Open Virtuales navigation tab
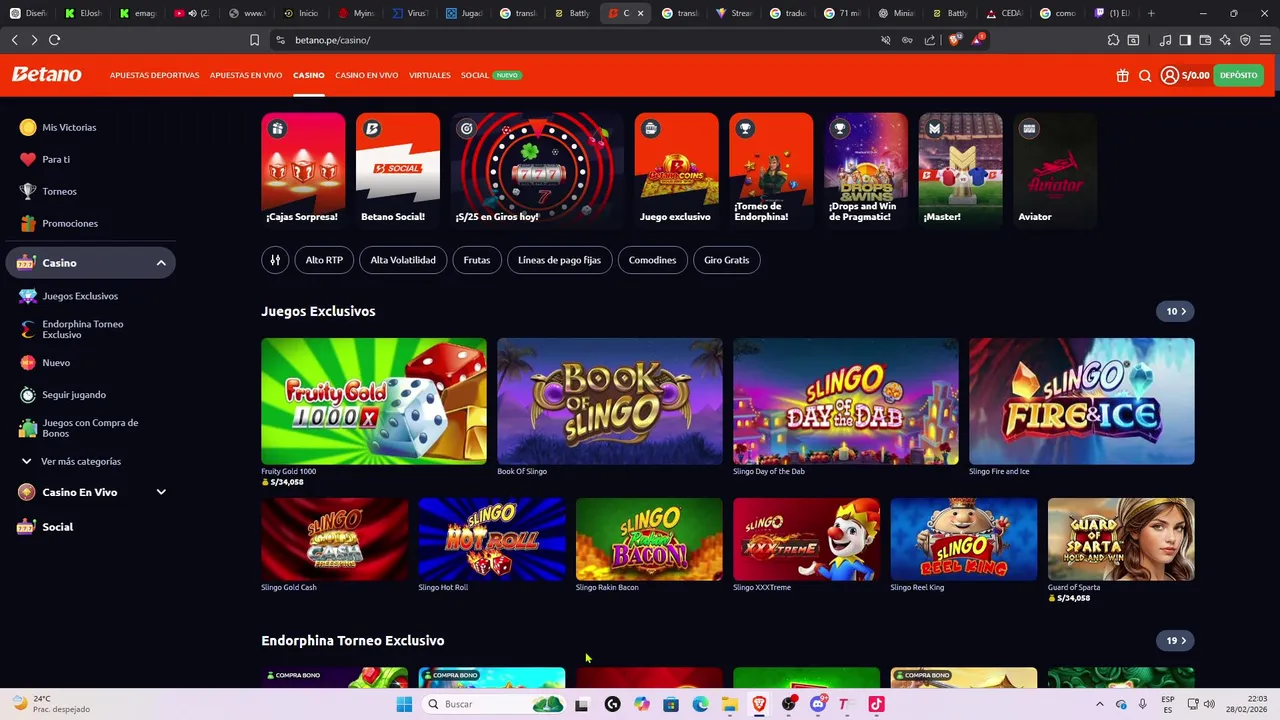The height and width of the screenshot is (720, 1280). click(429, 75)
